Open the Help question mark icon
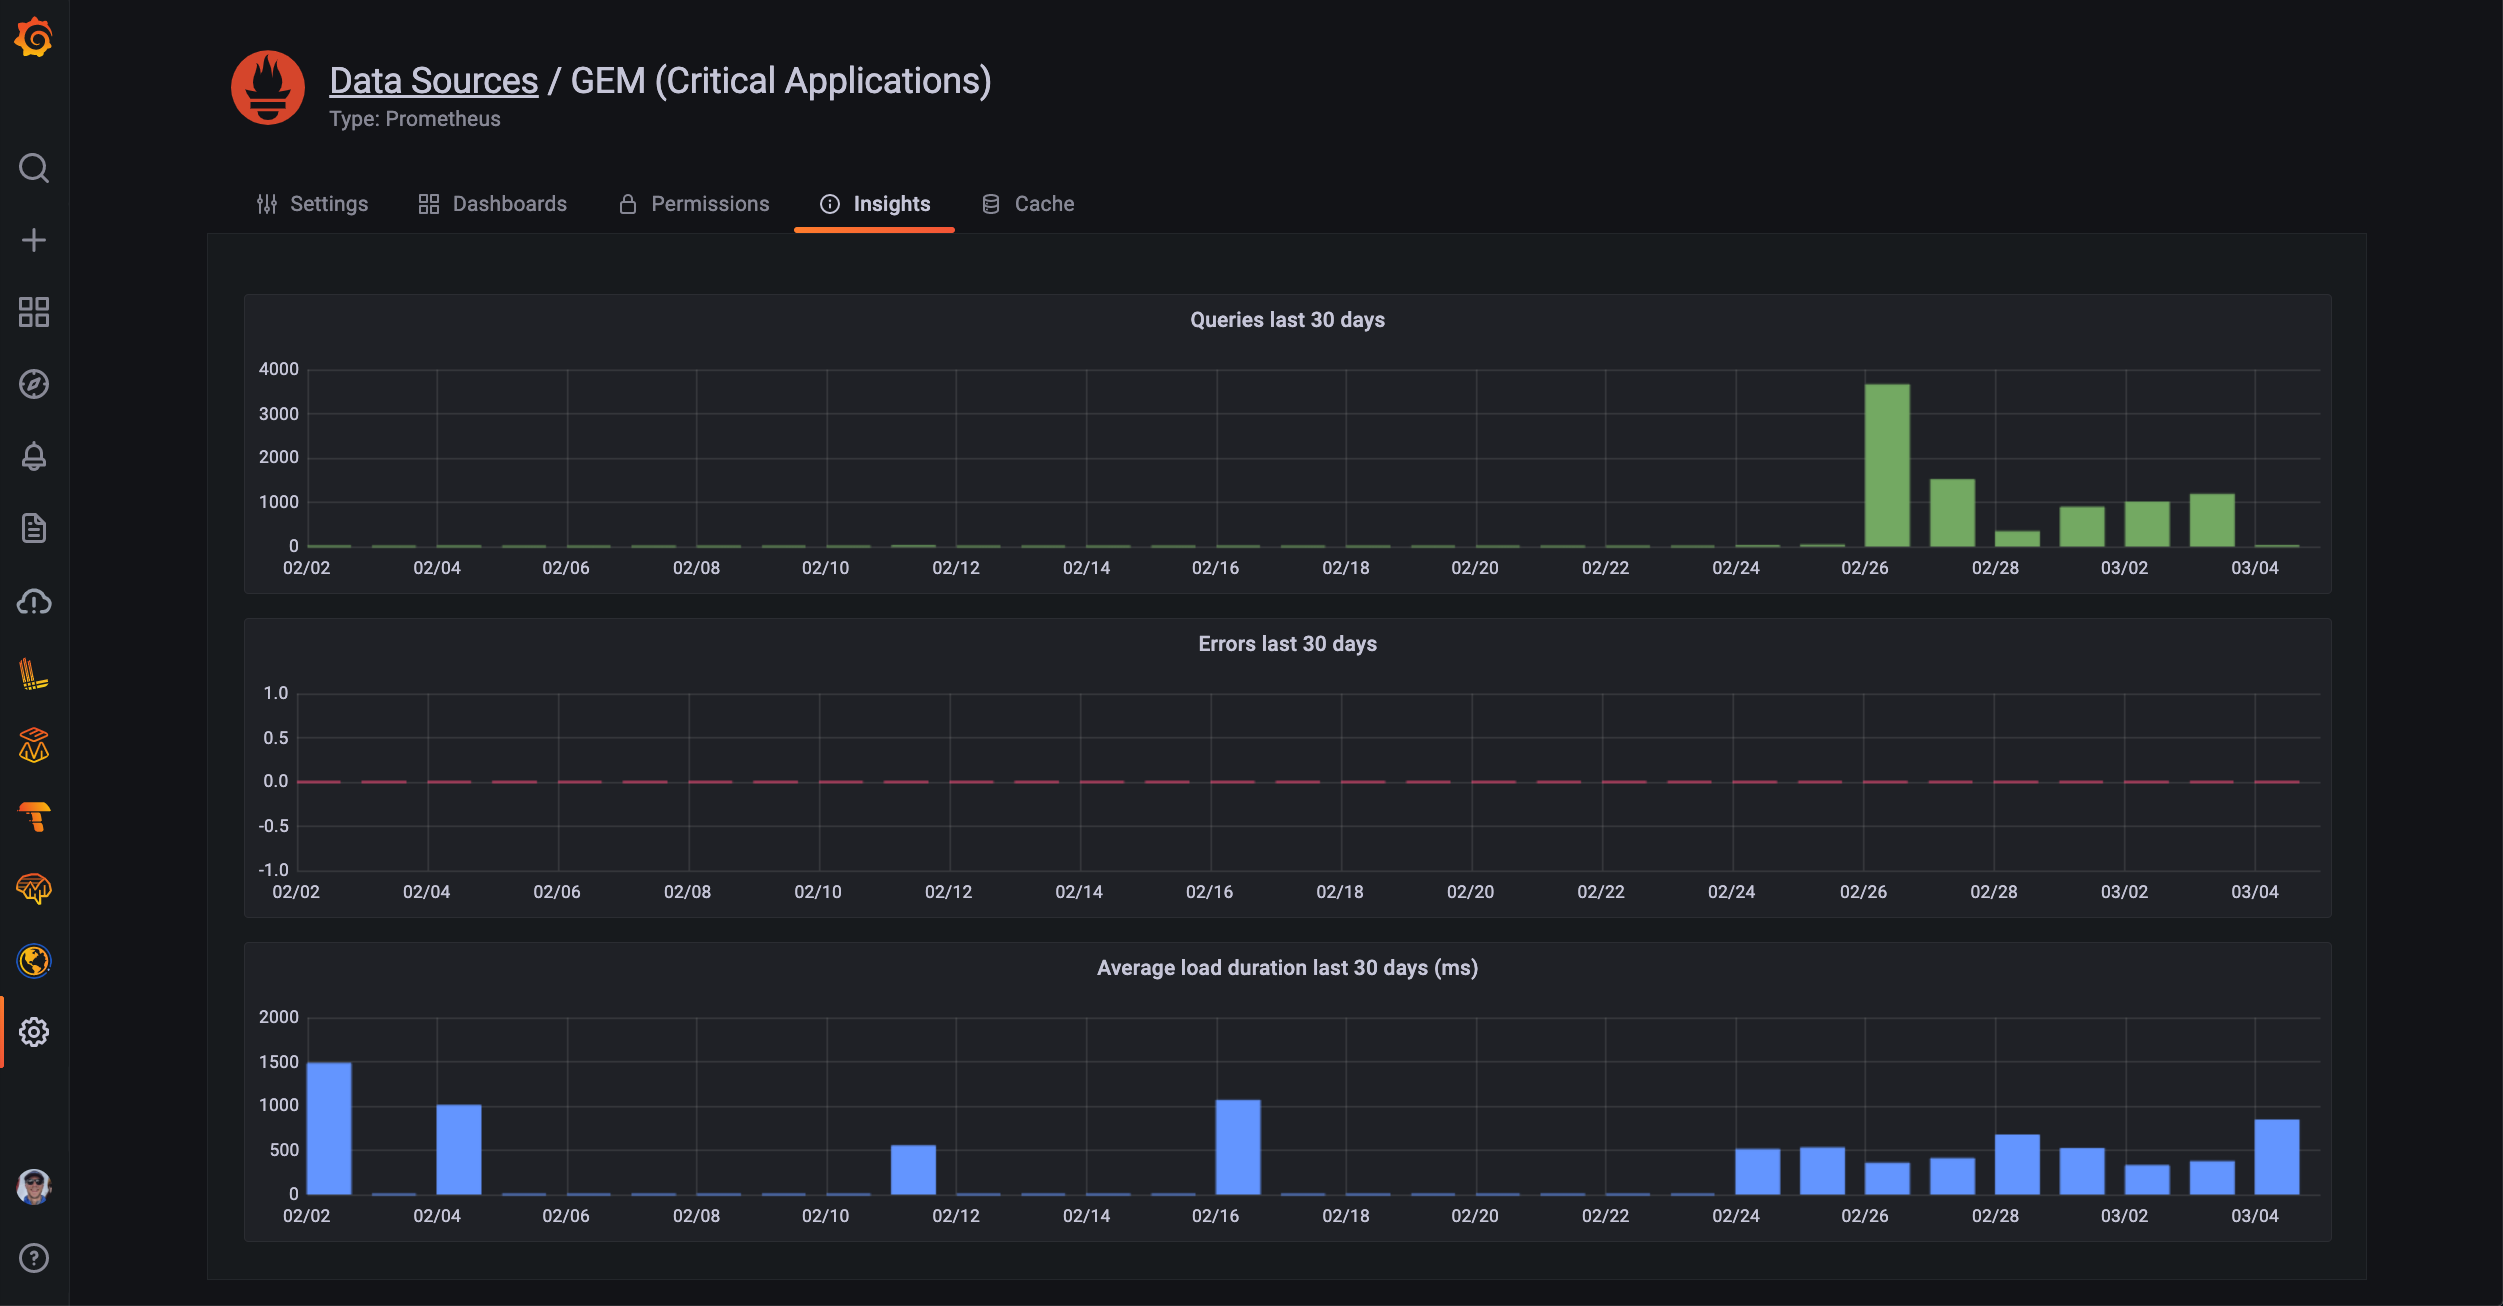 click(34, 1258)
